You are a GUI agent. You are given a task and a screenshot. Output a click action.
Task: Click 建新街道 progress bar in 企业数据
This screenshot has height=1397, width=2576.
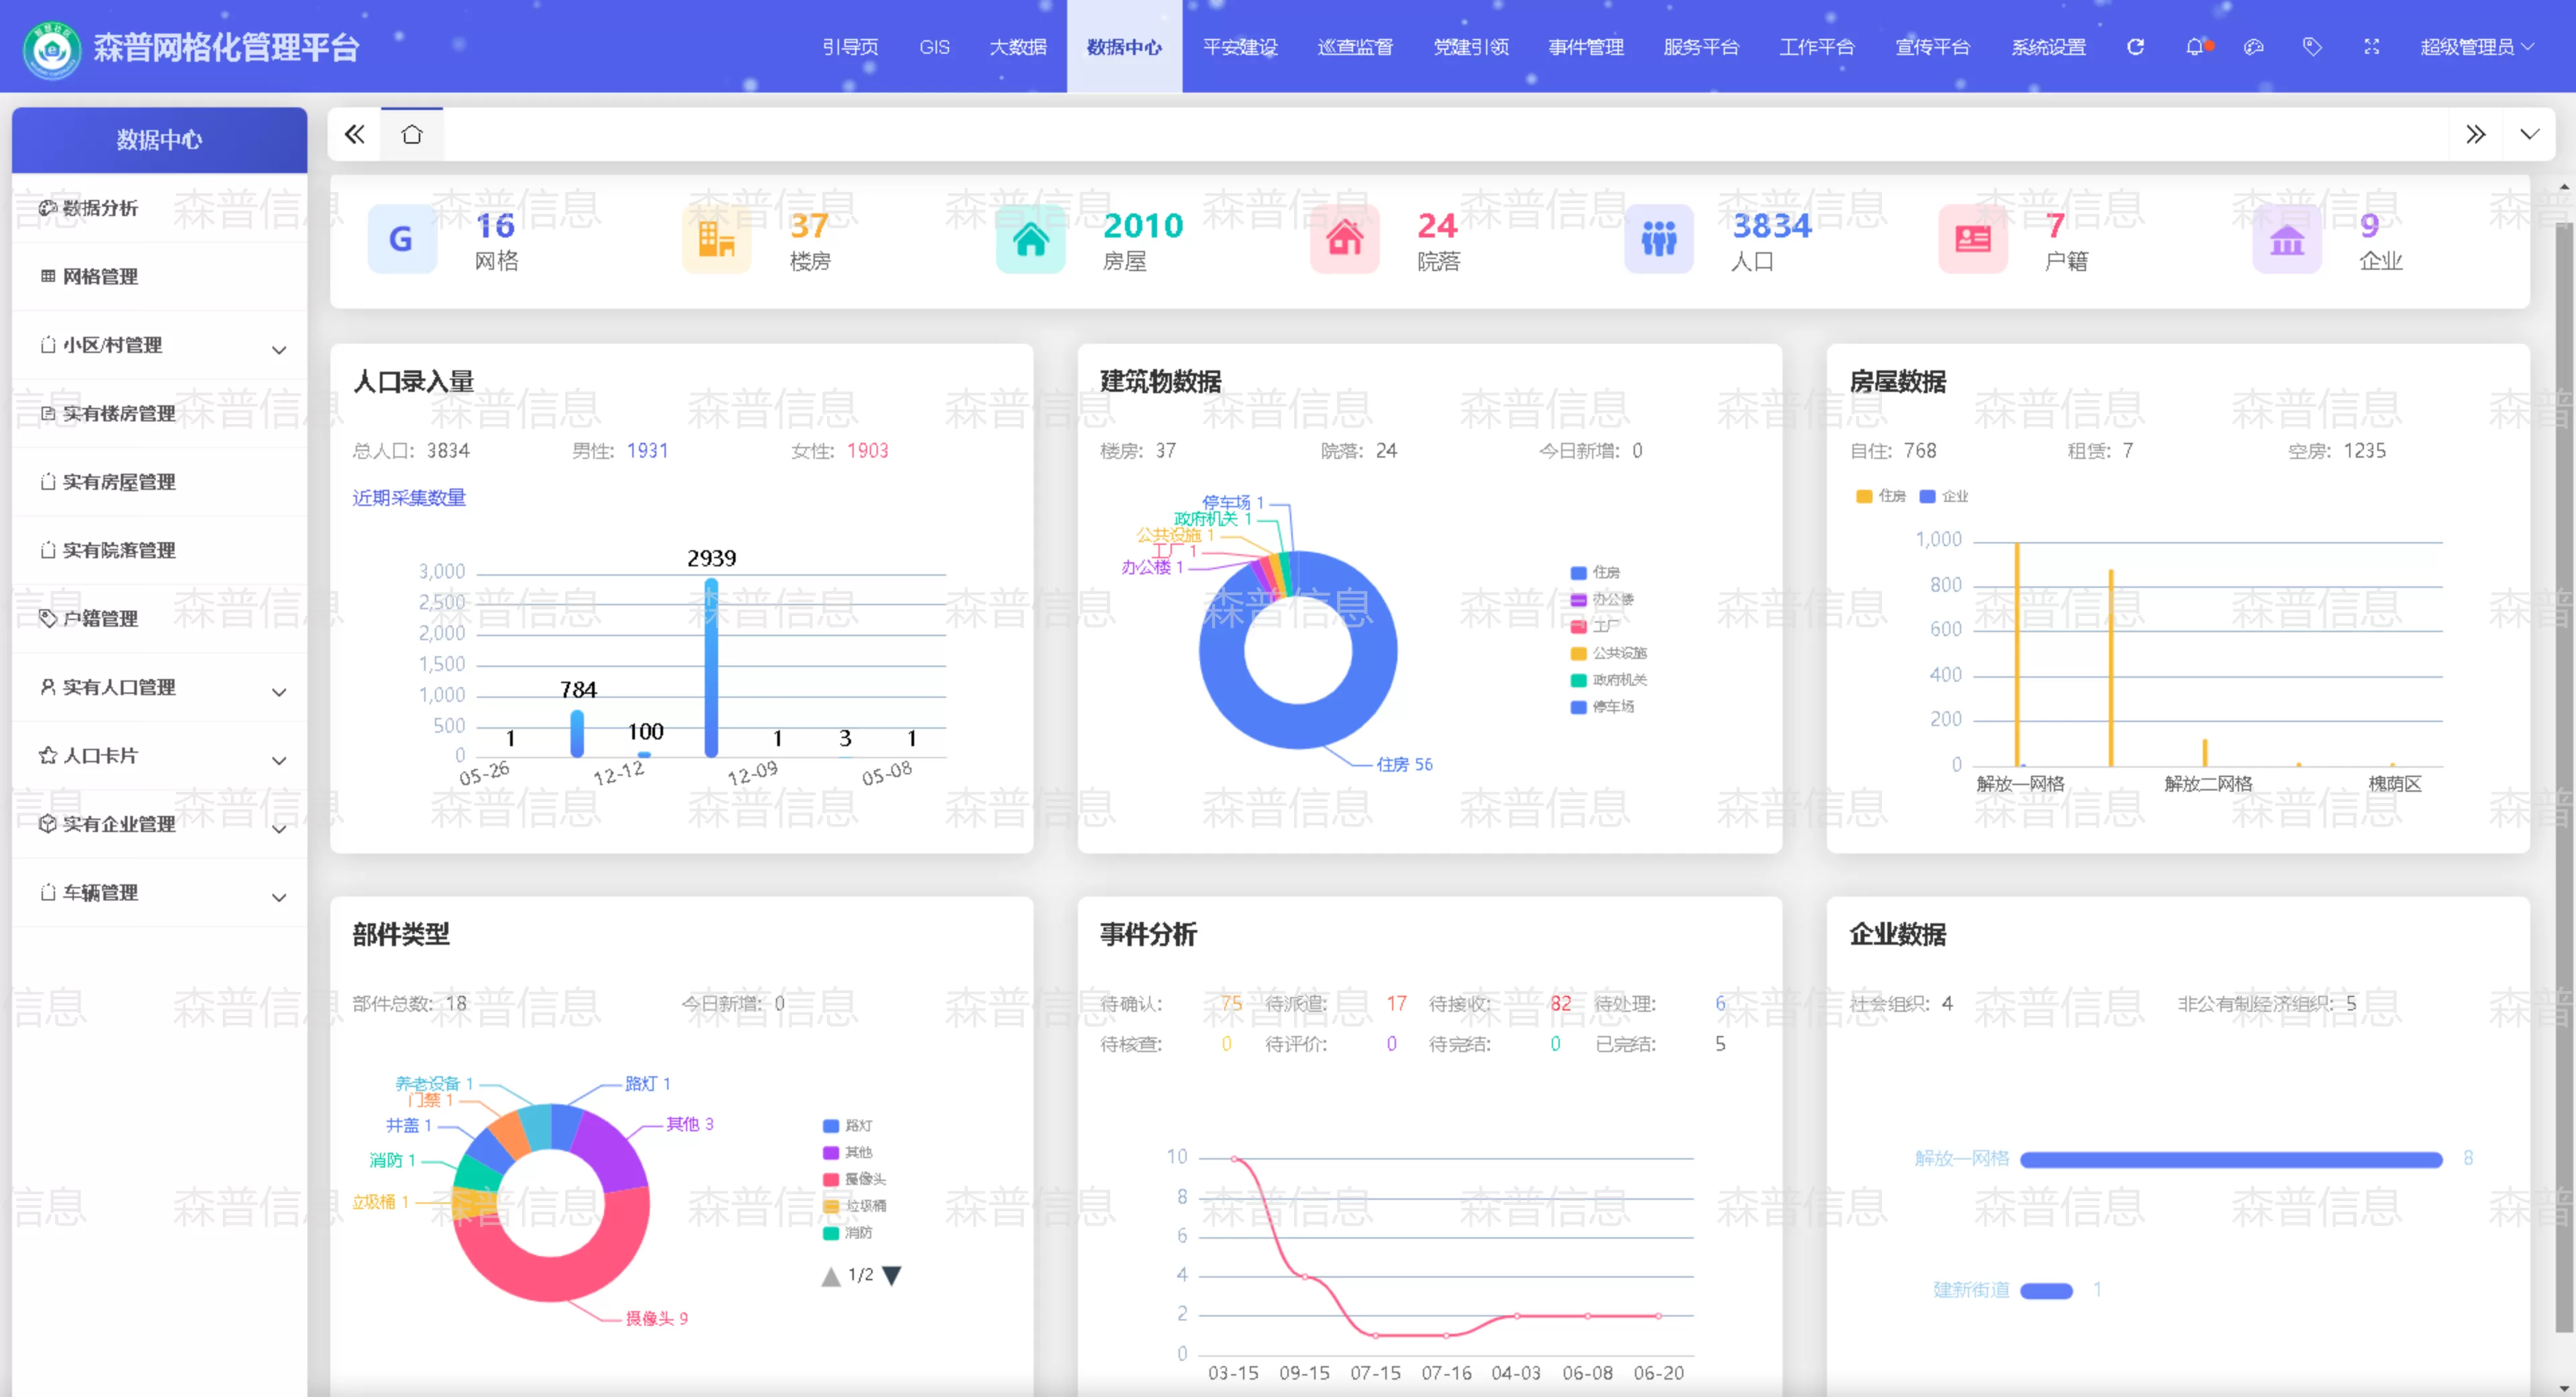pos(2046,1291)
